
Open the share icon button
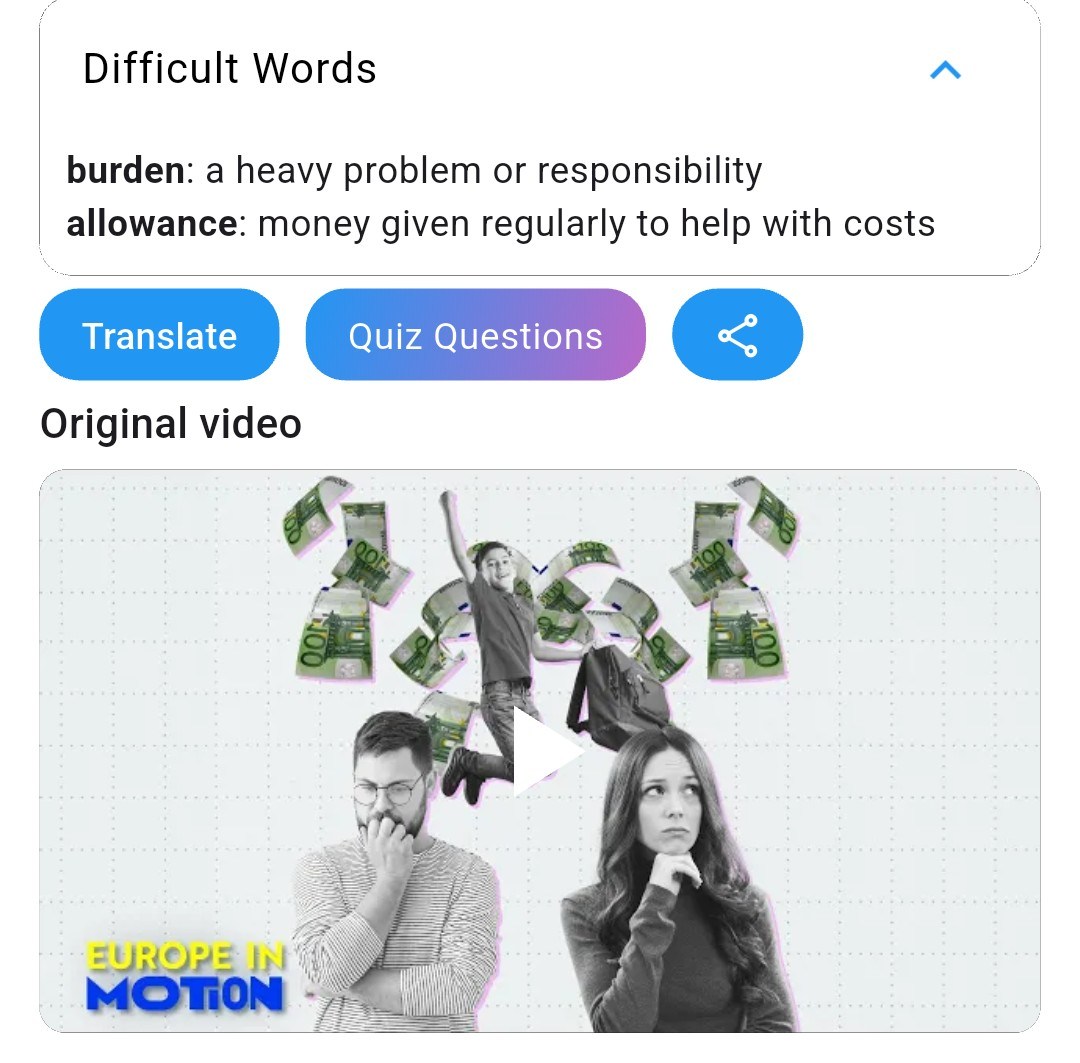coord(737,335)
